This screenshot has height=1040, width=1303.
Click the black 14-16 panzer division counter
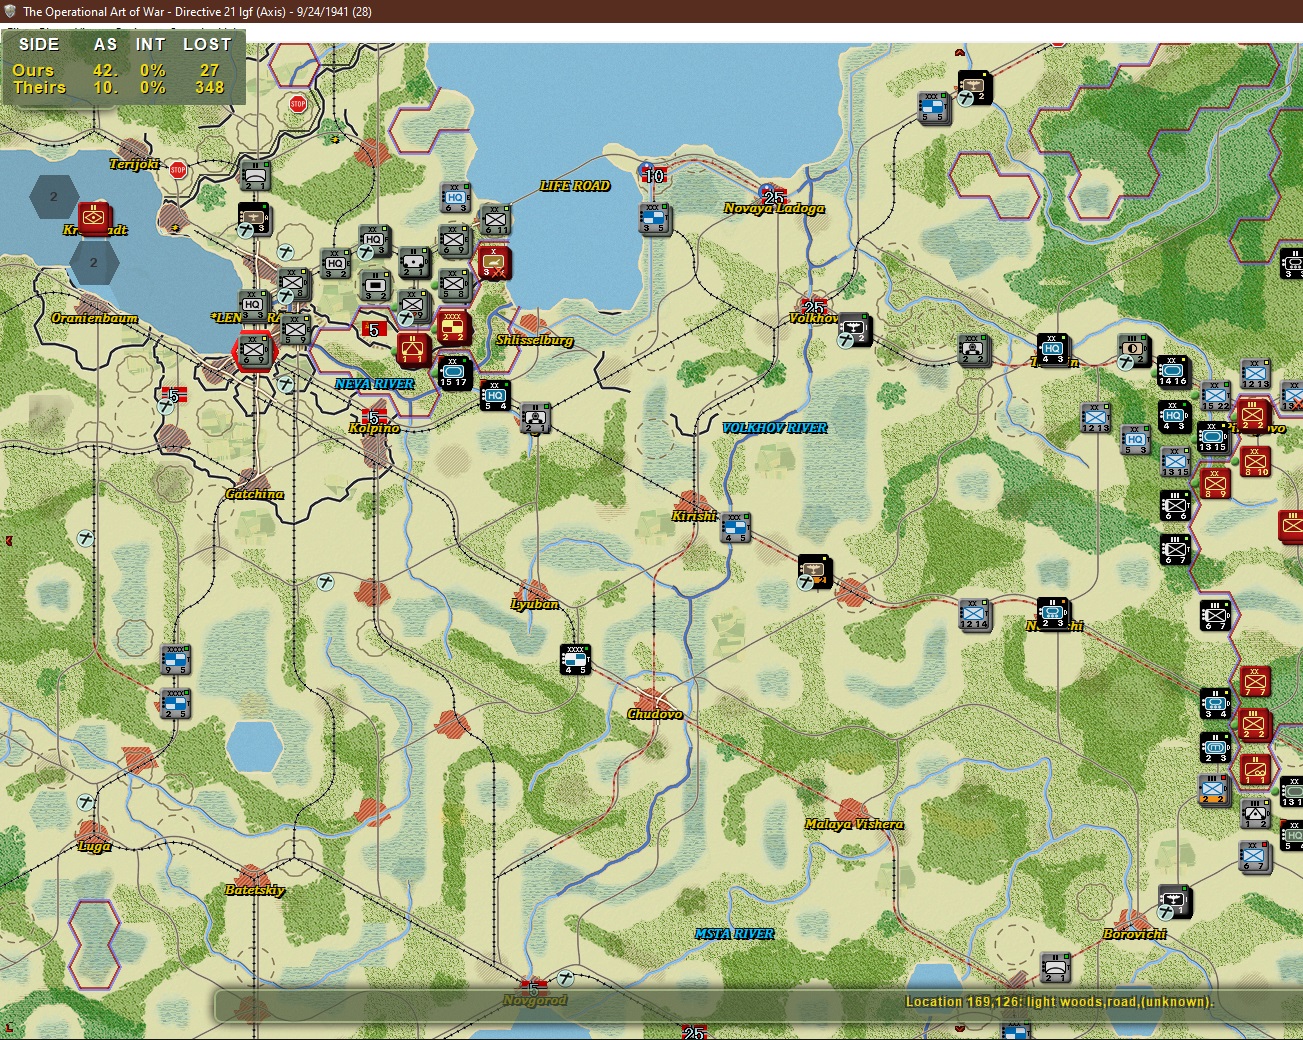[x=1173, y=371]
